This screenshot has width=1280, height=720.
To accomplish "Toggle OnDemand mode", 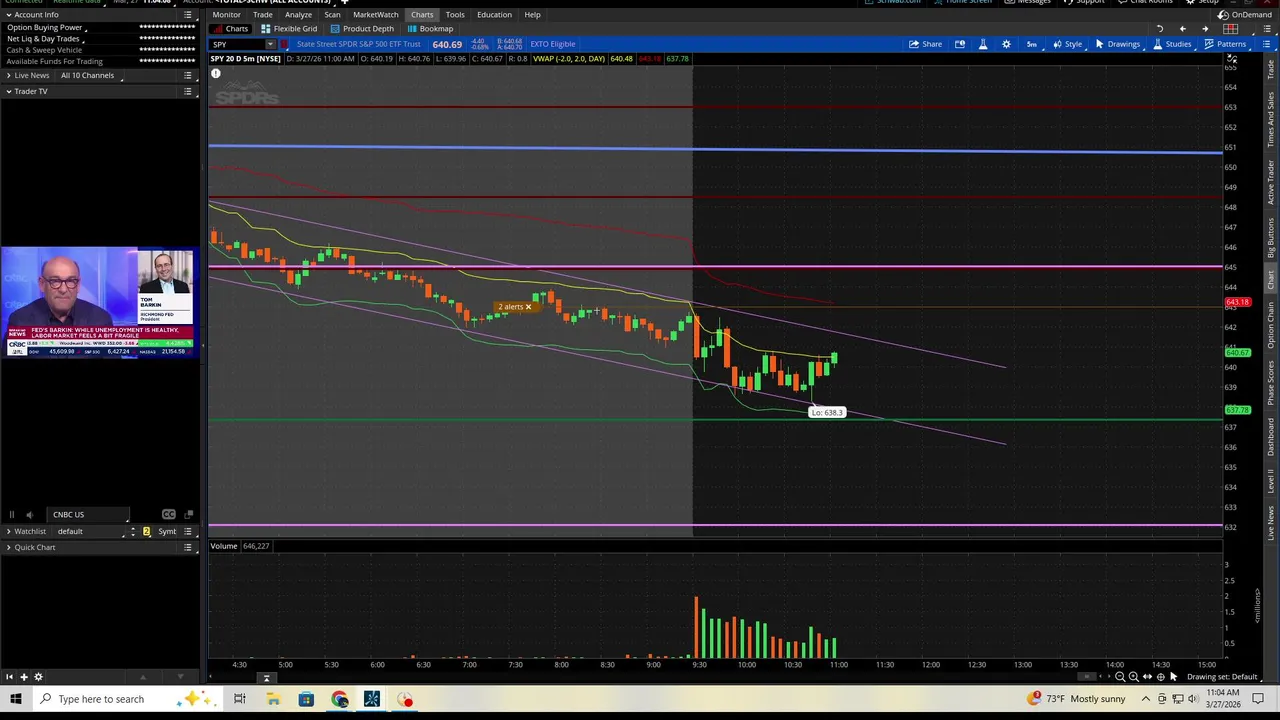I will point(1245,15).
